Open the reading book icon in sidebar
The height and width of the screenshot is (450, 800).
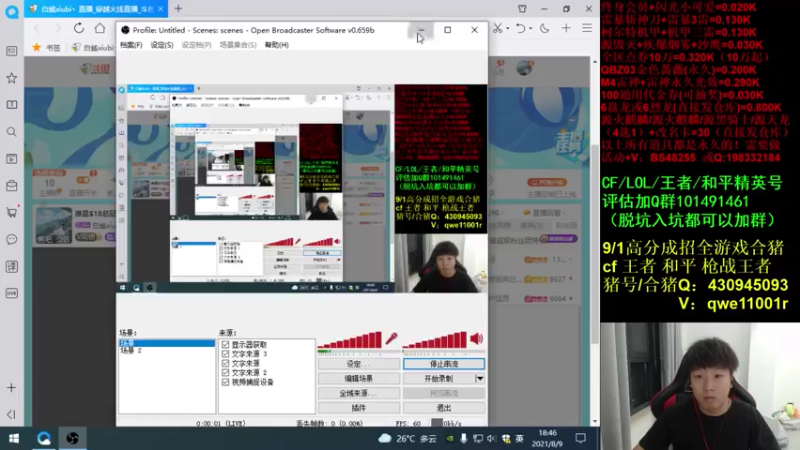coord(11,105)
